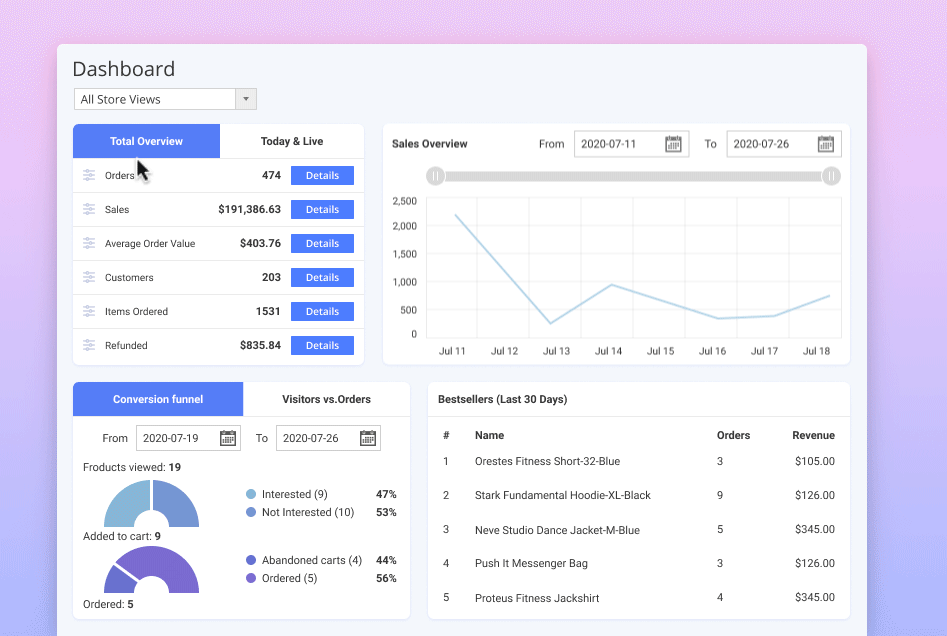This screenshot has height=636, width=947.
Task: Open the calendar icon for Sales Overview From date
Action: coord(676,143)
